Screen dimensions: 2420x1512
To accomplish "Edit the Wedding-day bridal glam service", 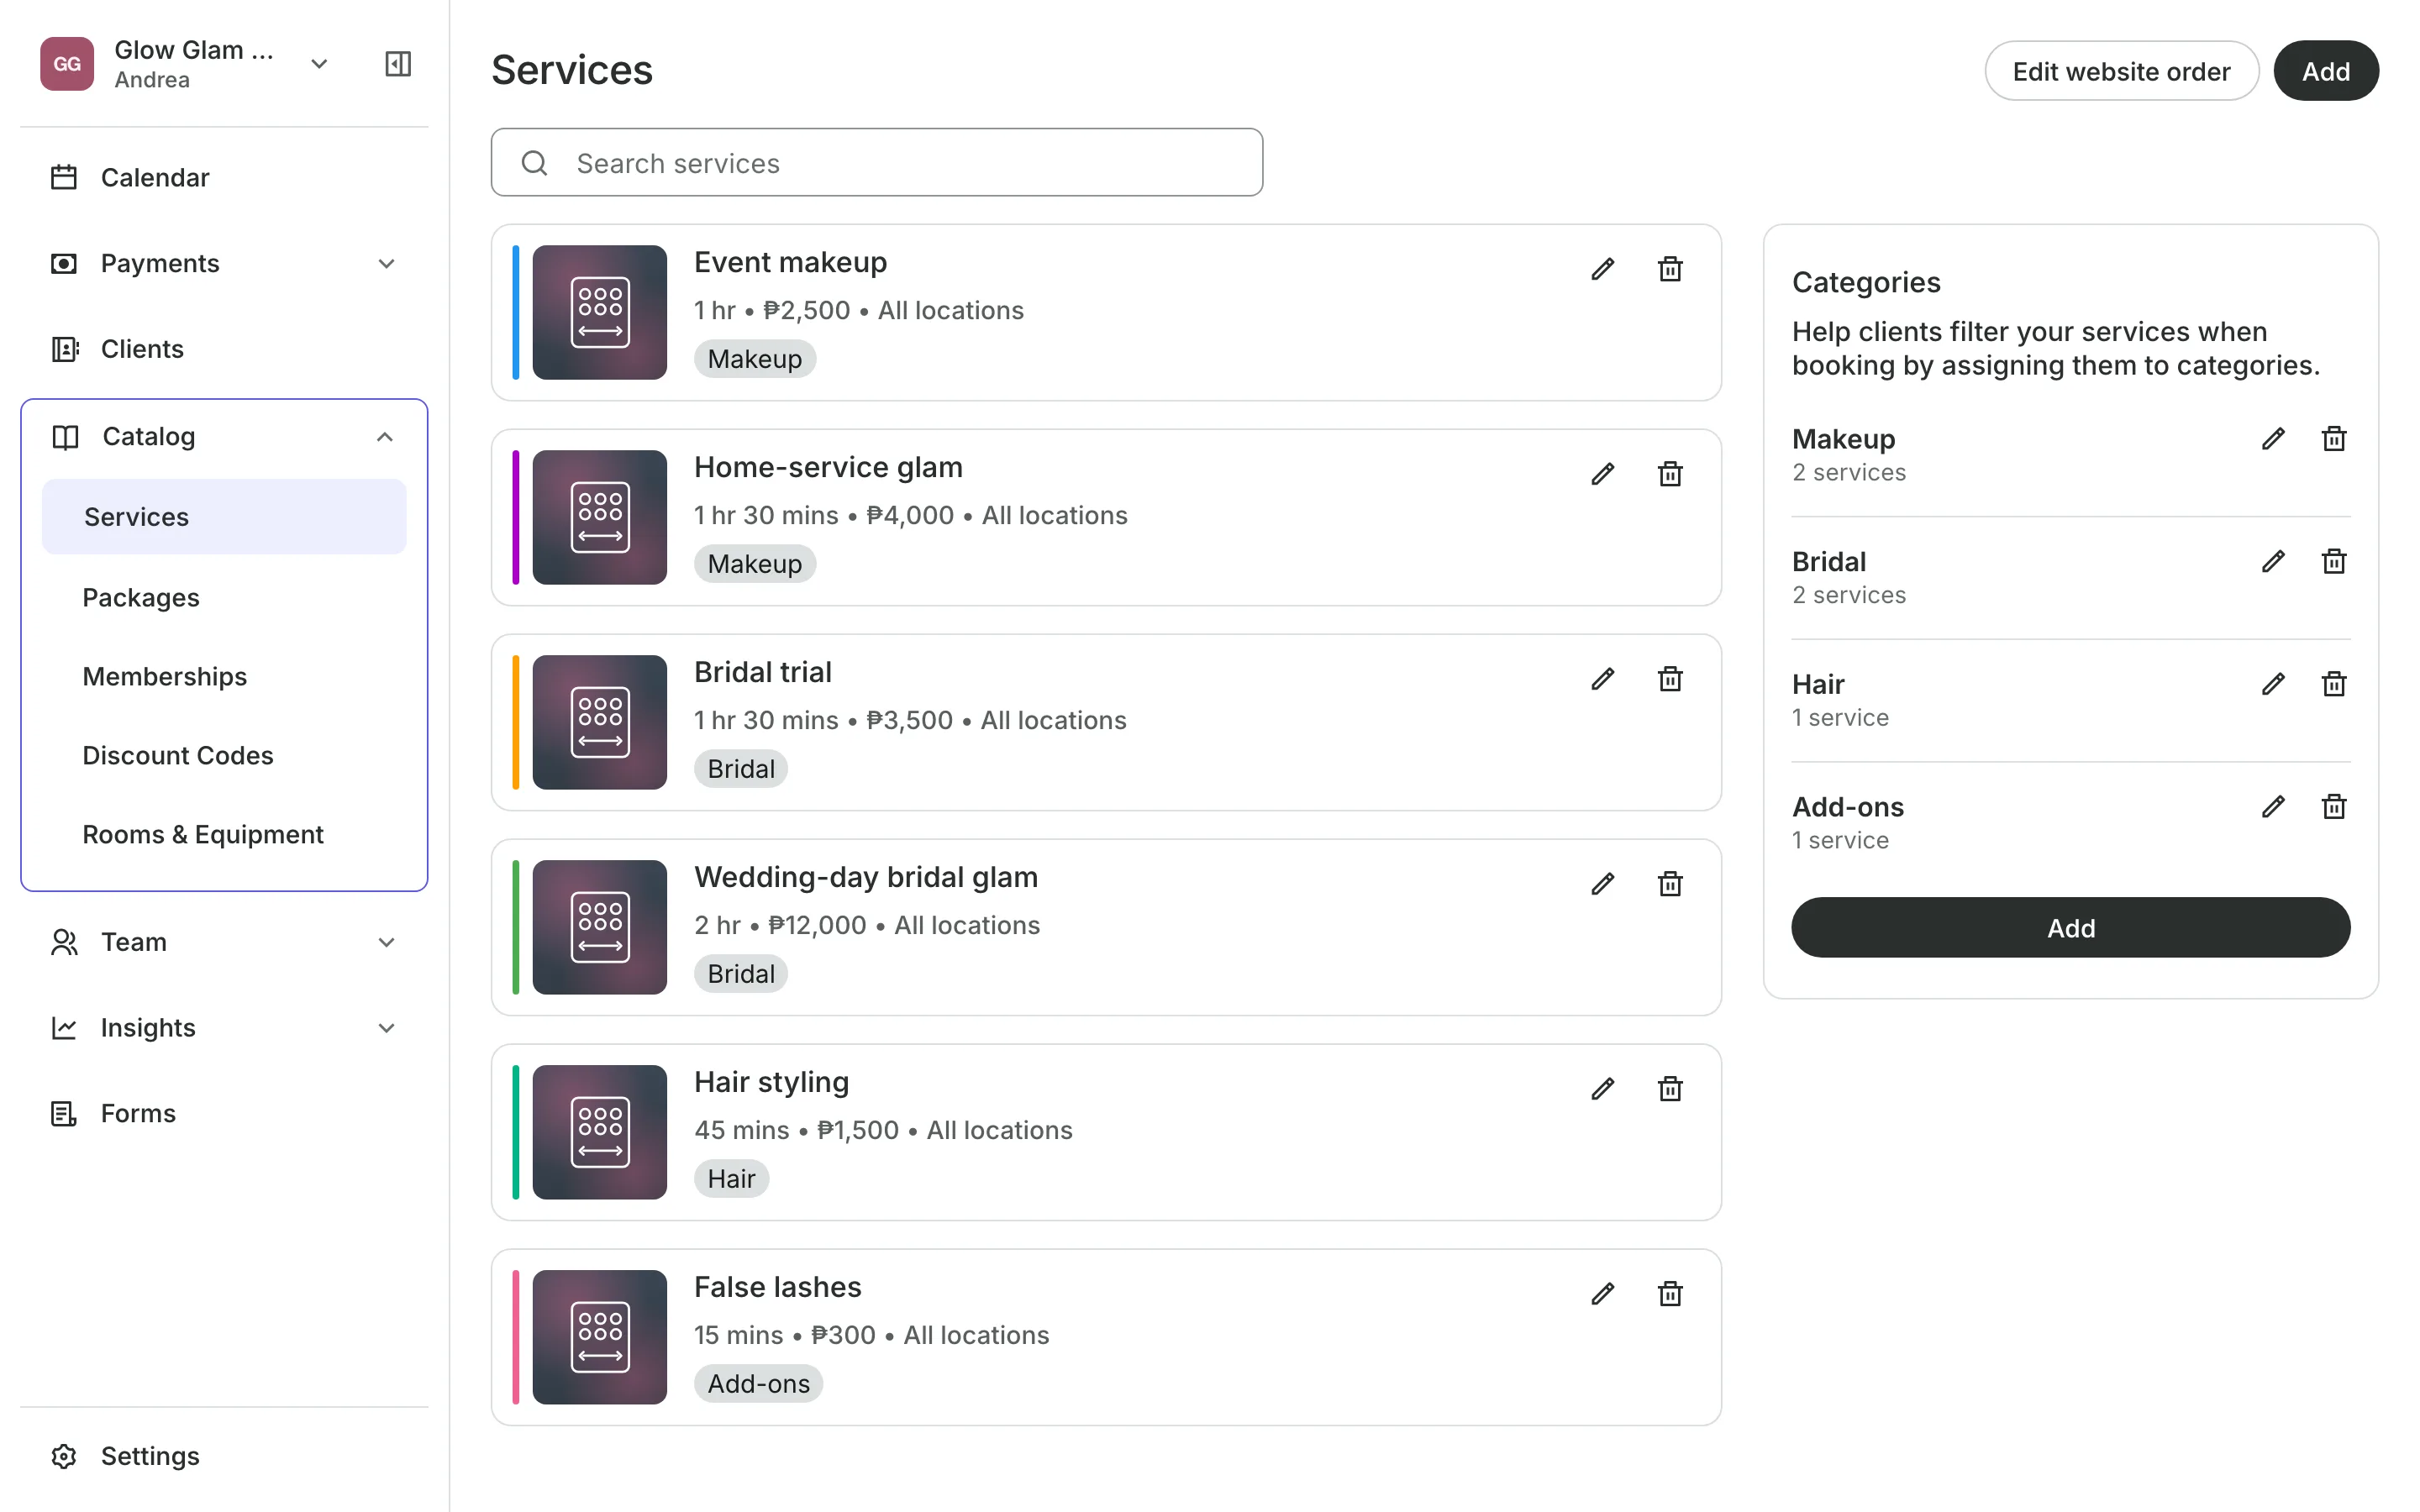I will [x=1602, y=884].
